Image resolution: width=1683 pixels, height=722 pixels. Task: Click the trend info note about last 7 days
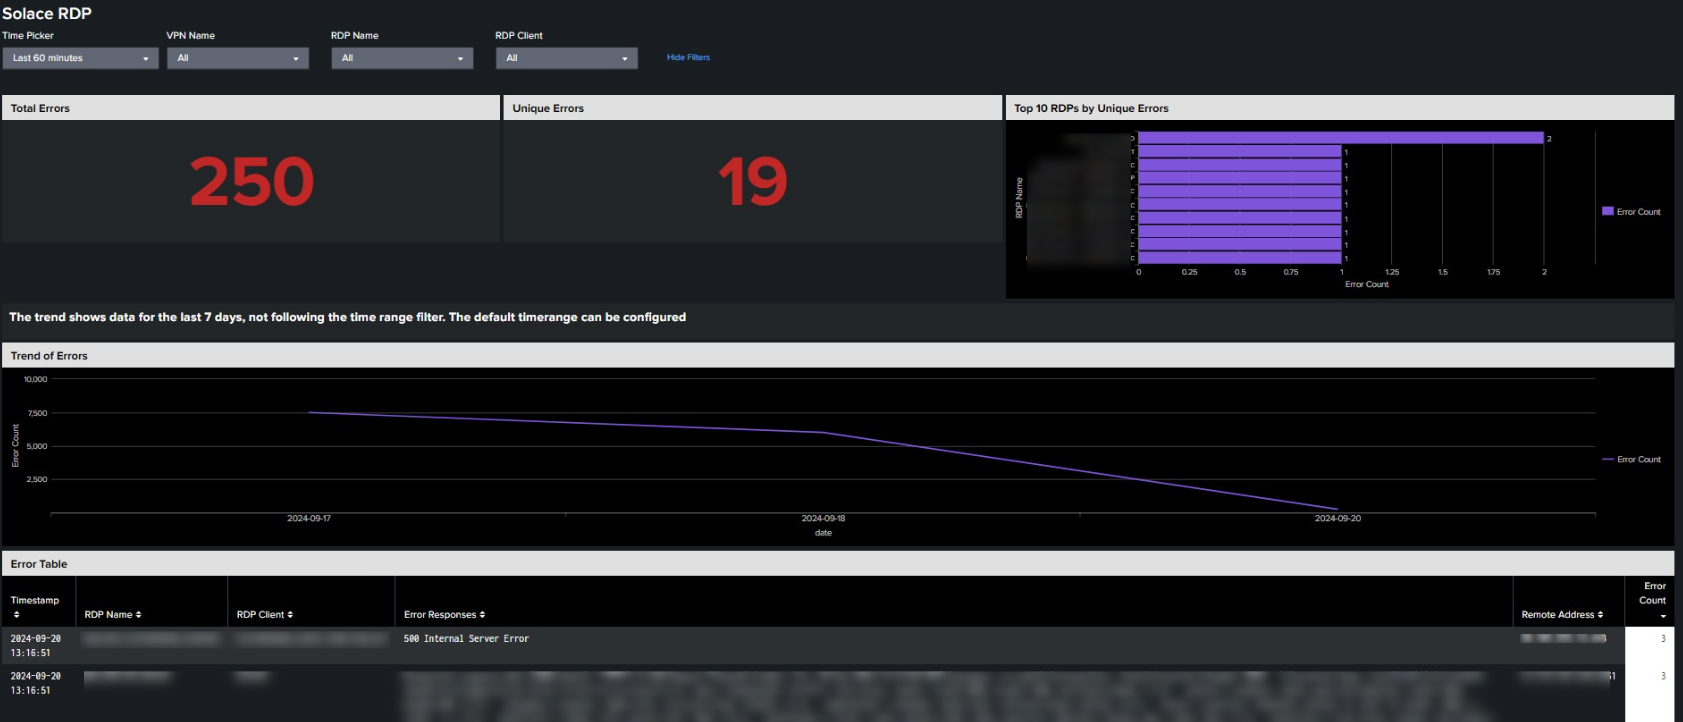347,317
